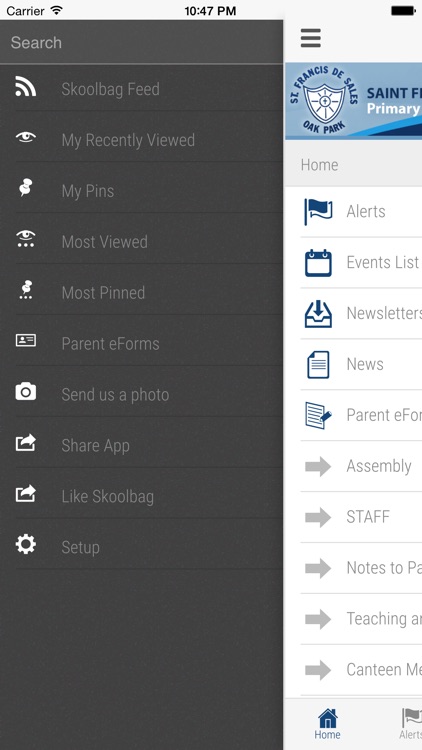The image size is (422, 750).
Task: Open the Send us a photo camera icon
Action: point(25,392)
